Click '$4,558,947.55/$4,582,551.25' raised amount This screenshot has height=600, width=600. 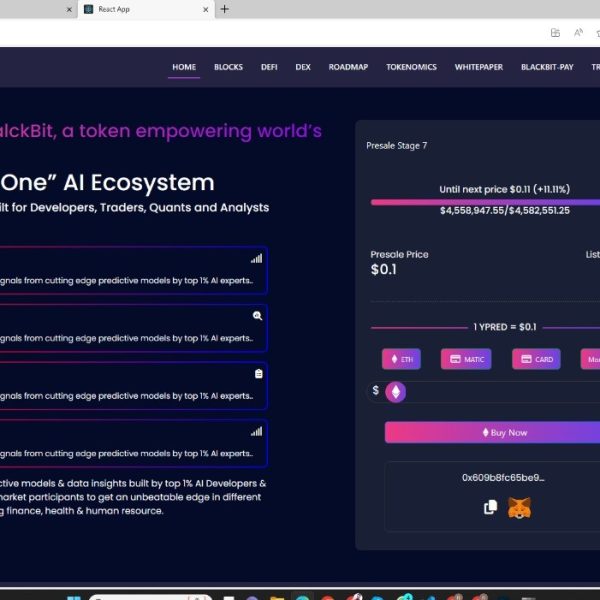[x=505, y=210]
